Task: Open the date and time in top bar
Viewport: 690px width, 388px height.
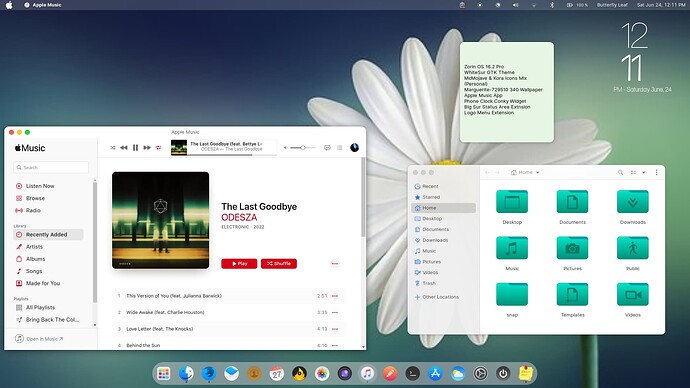Action: [x=661, y=5]
